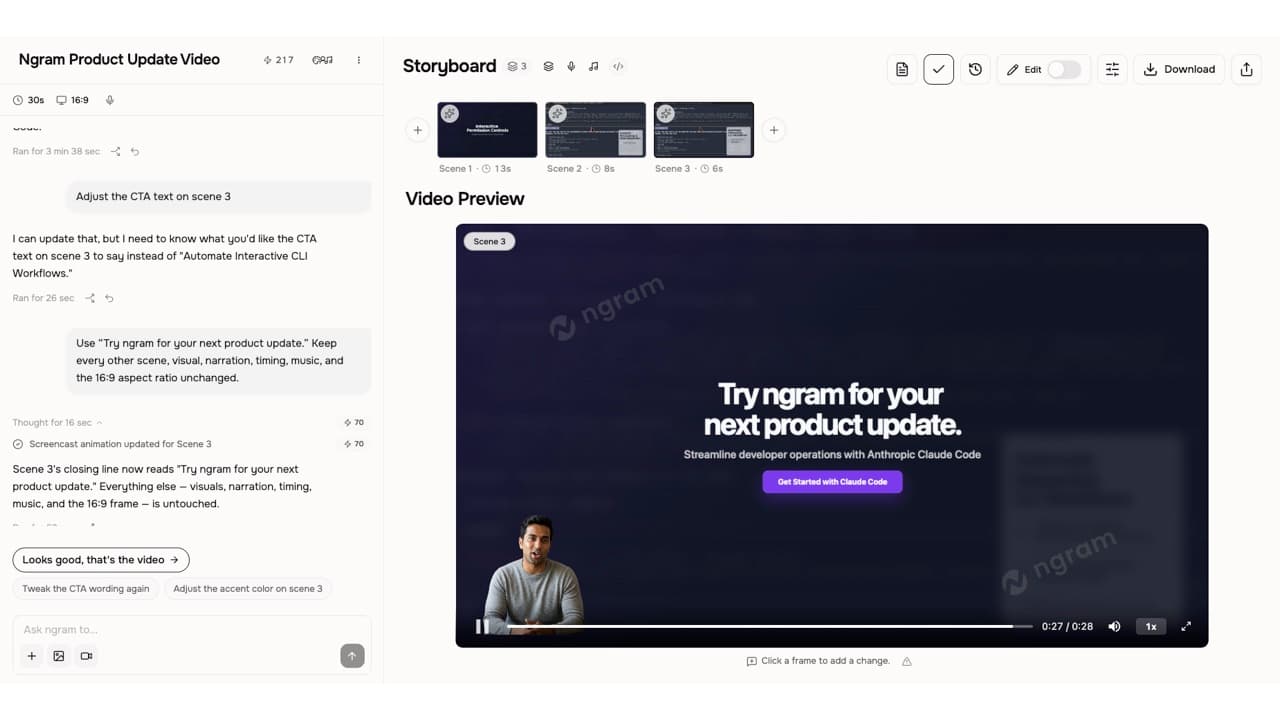
Task: Click the Download button
Action: (1179, 69)
